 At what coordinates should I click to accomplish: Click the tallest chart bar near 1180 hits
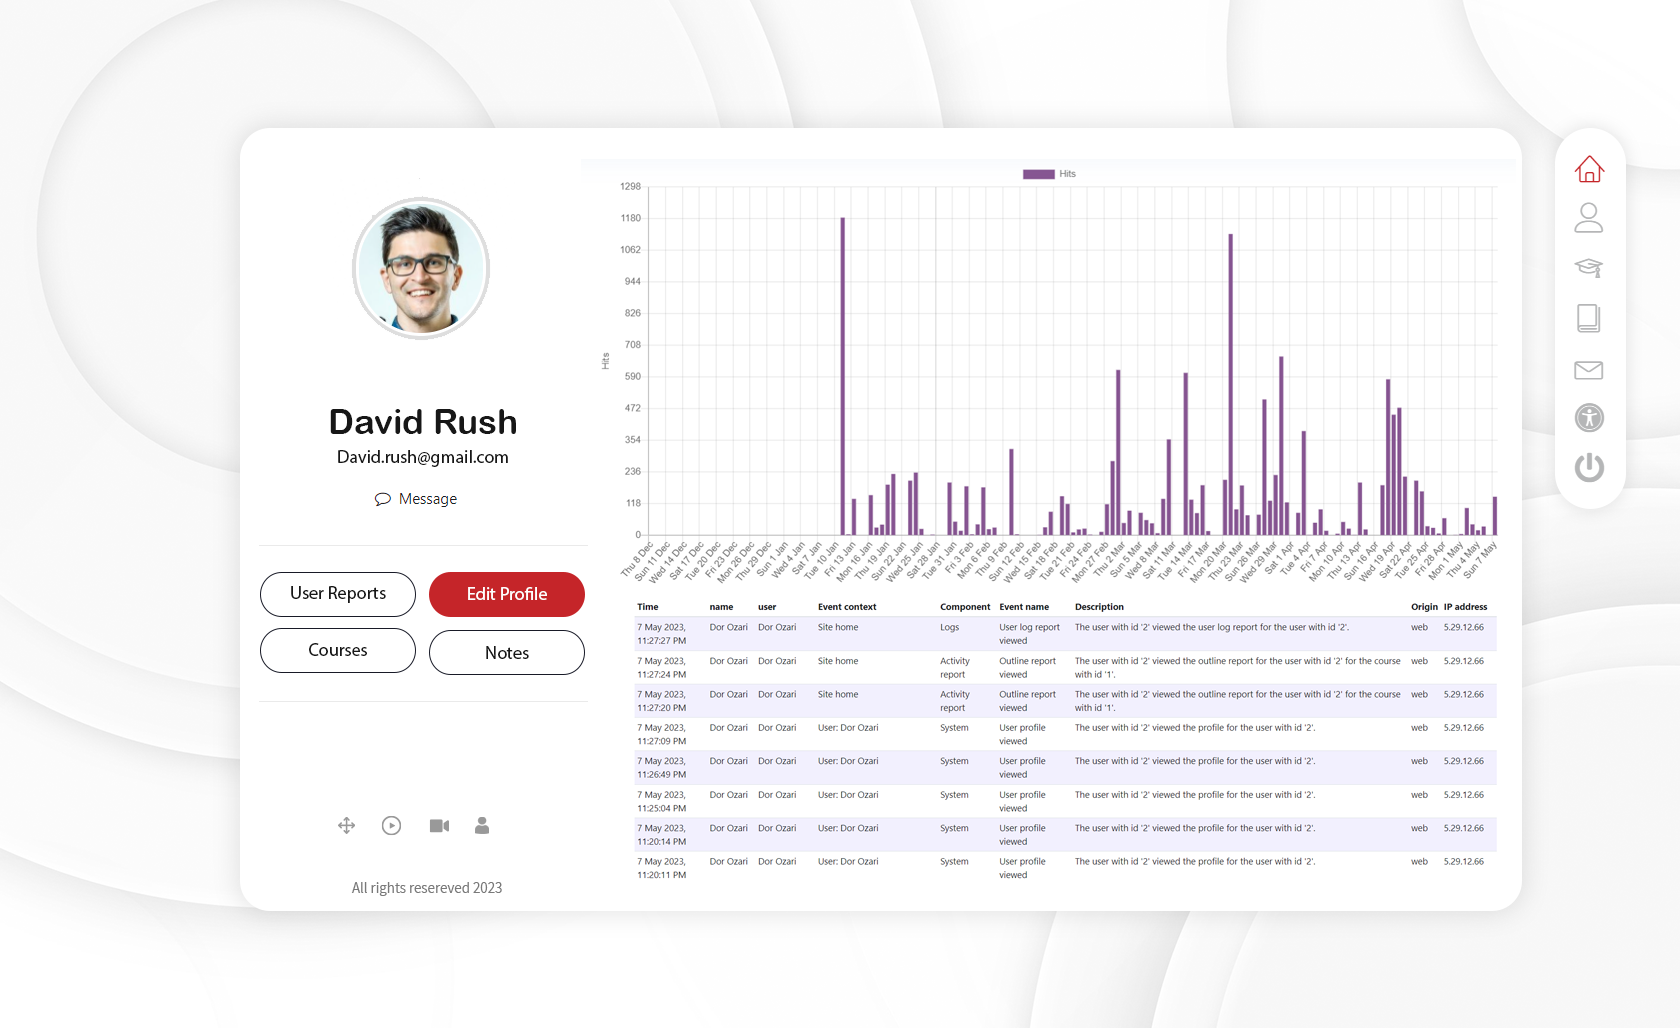(x=843, y=376)
